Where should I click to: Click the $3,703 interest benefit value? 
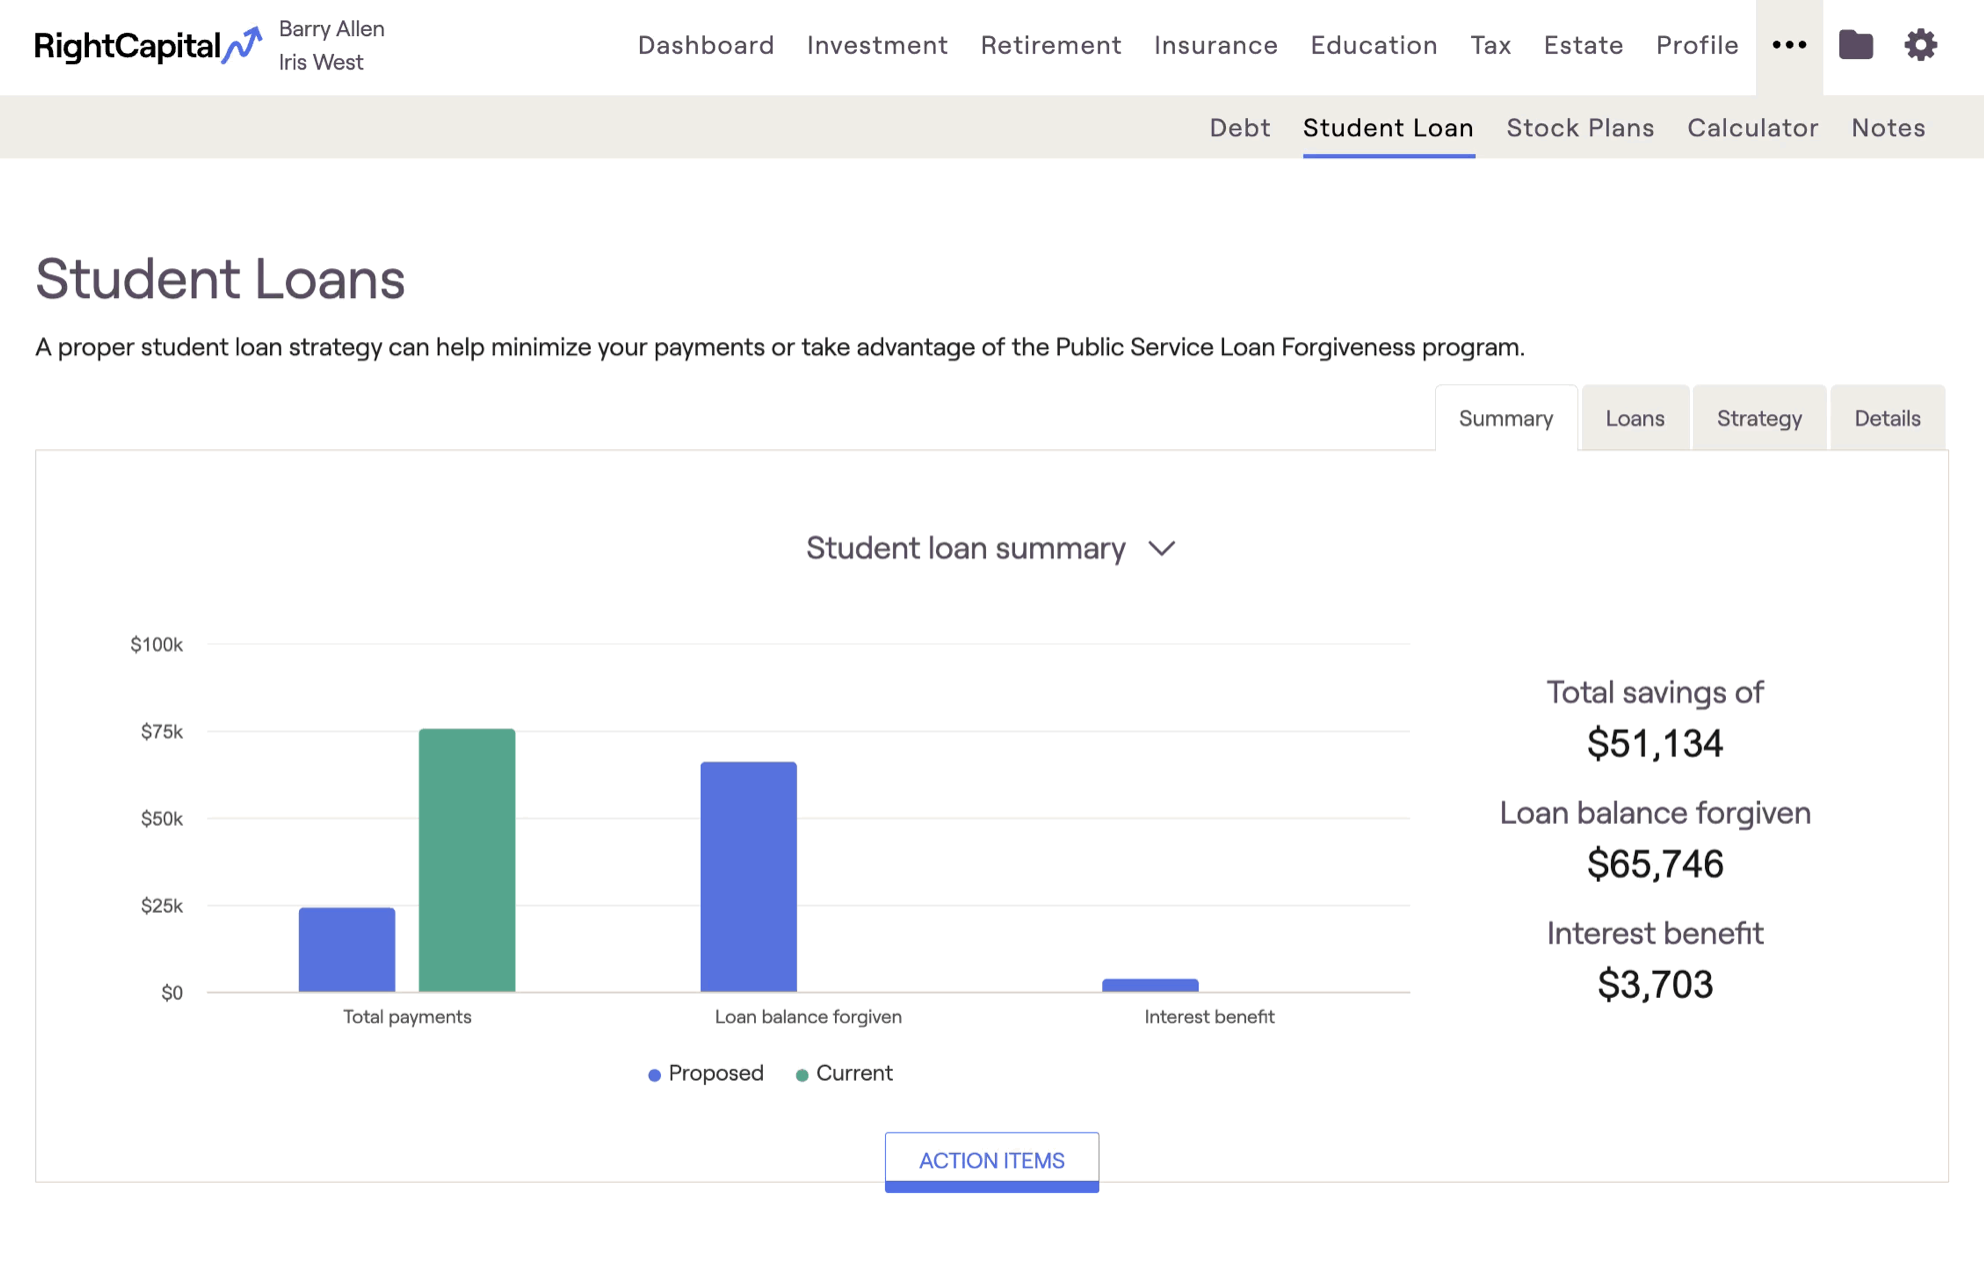[1655, 984]
